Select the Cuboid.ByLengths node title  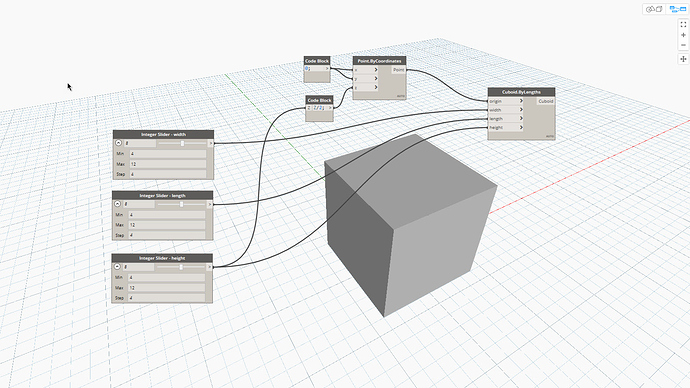pos(521,92)
